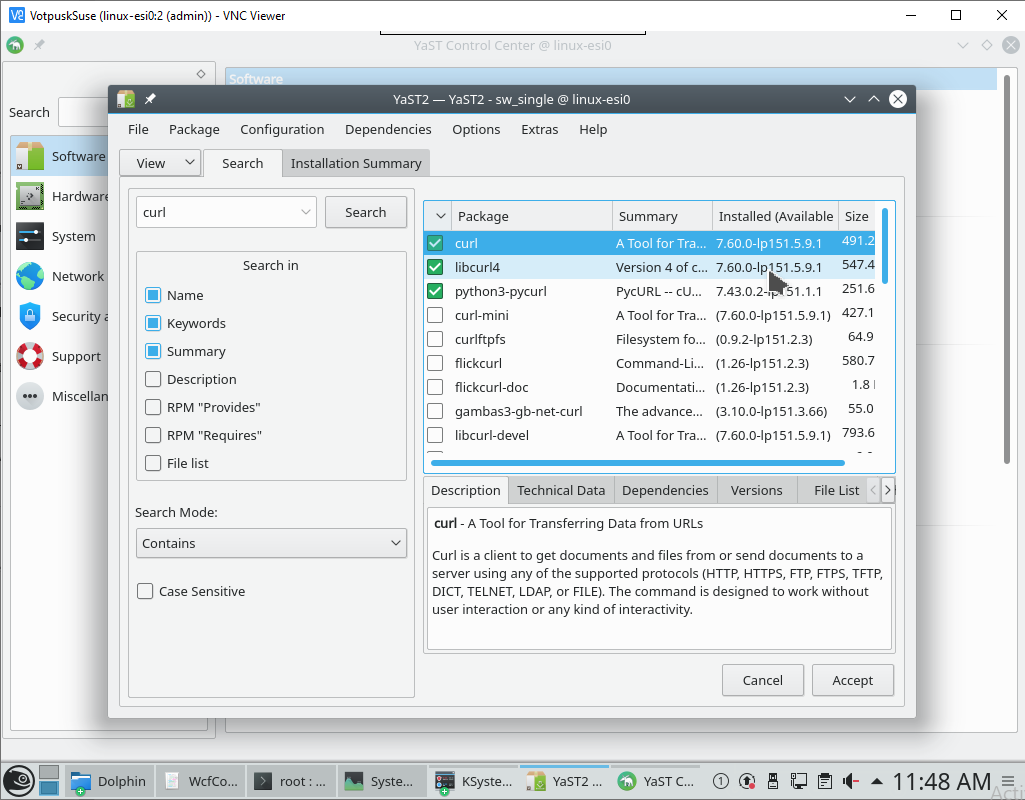Screen dimensions: 1025x800
Task: Open the Miscellaneous category icon
Action: pos(30,396)
